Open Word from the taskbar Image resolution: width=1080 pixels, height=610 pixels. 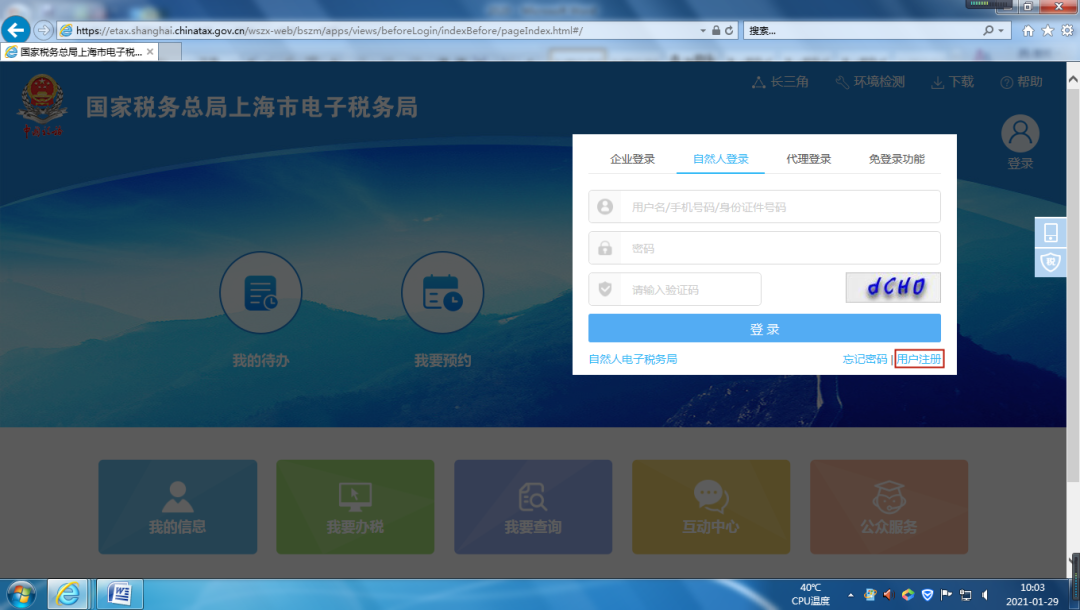coord(120,593)
